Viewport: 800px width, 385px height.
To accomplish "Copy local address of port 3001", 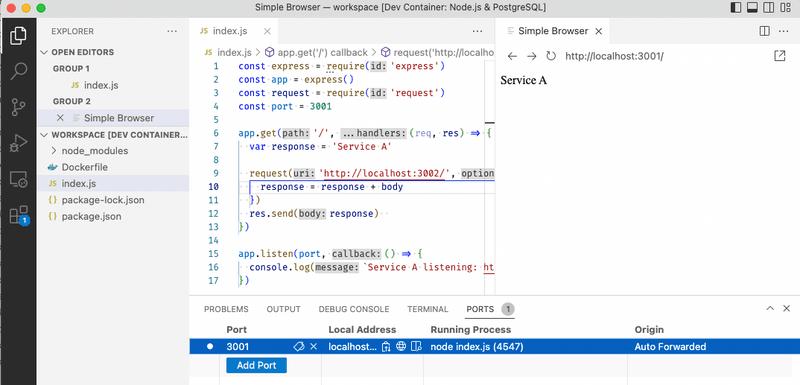I will coord(386,347).
